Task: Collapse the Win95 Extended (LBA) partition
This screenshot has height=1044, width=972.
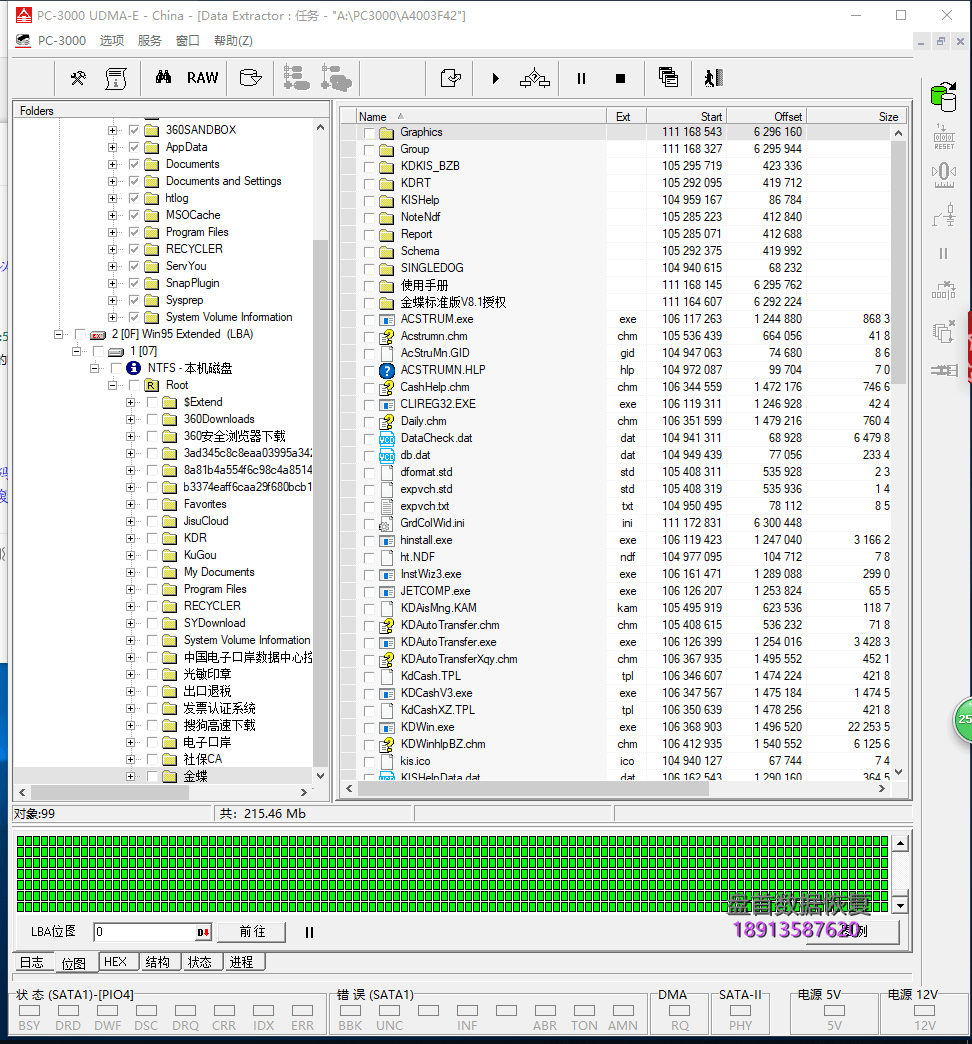Action: point(59,334)
